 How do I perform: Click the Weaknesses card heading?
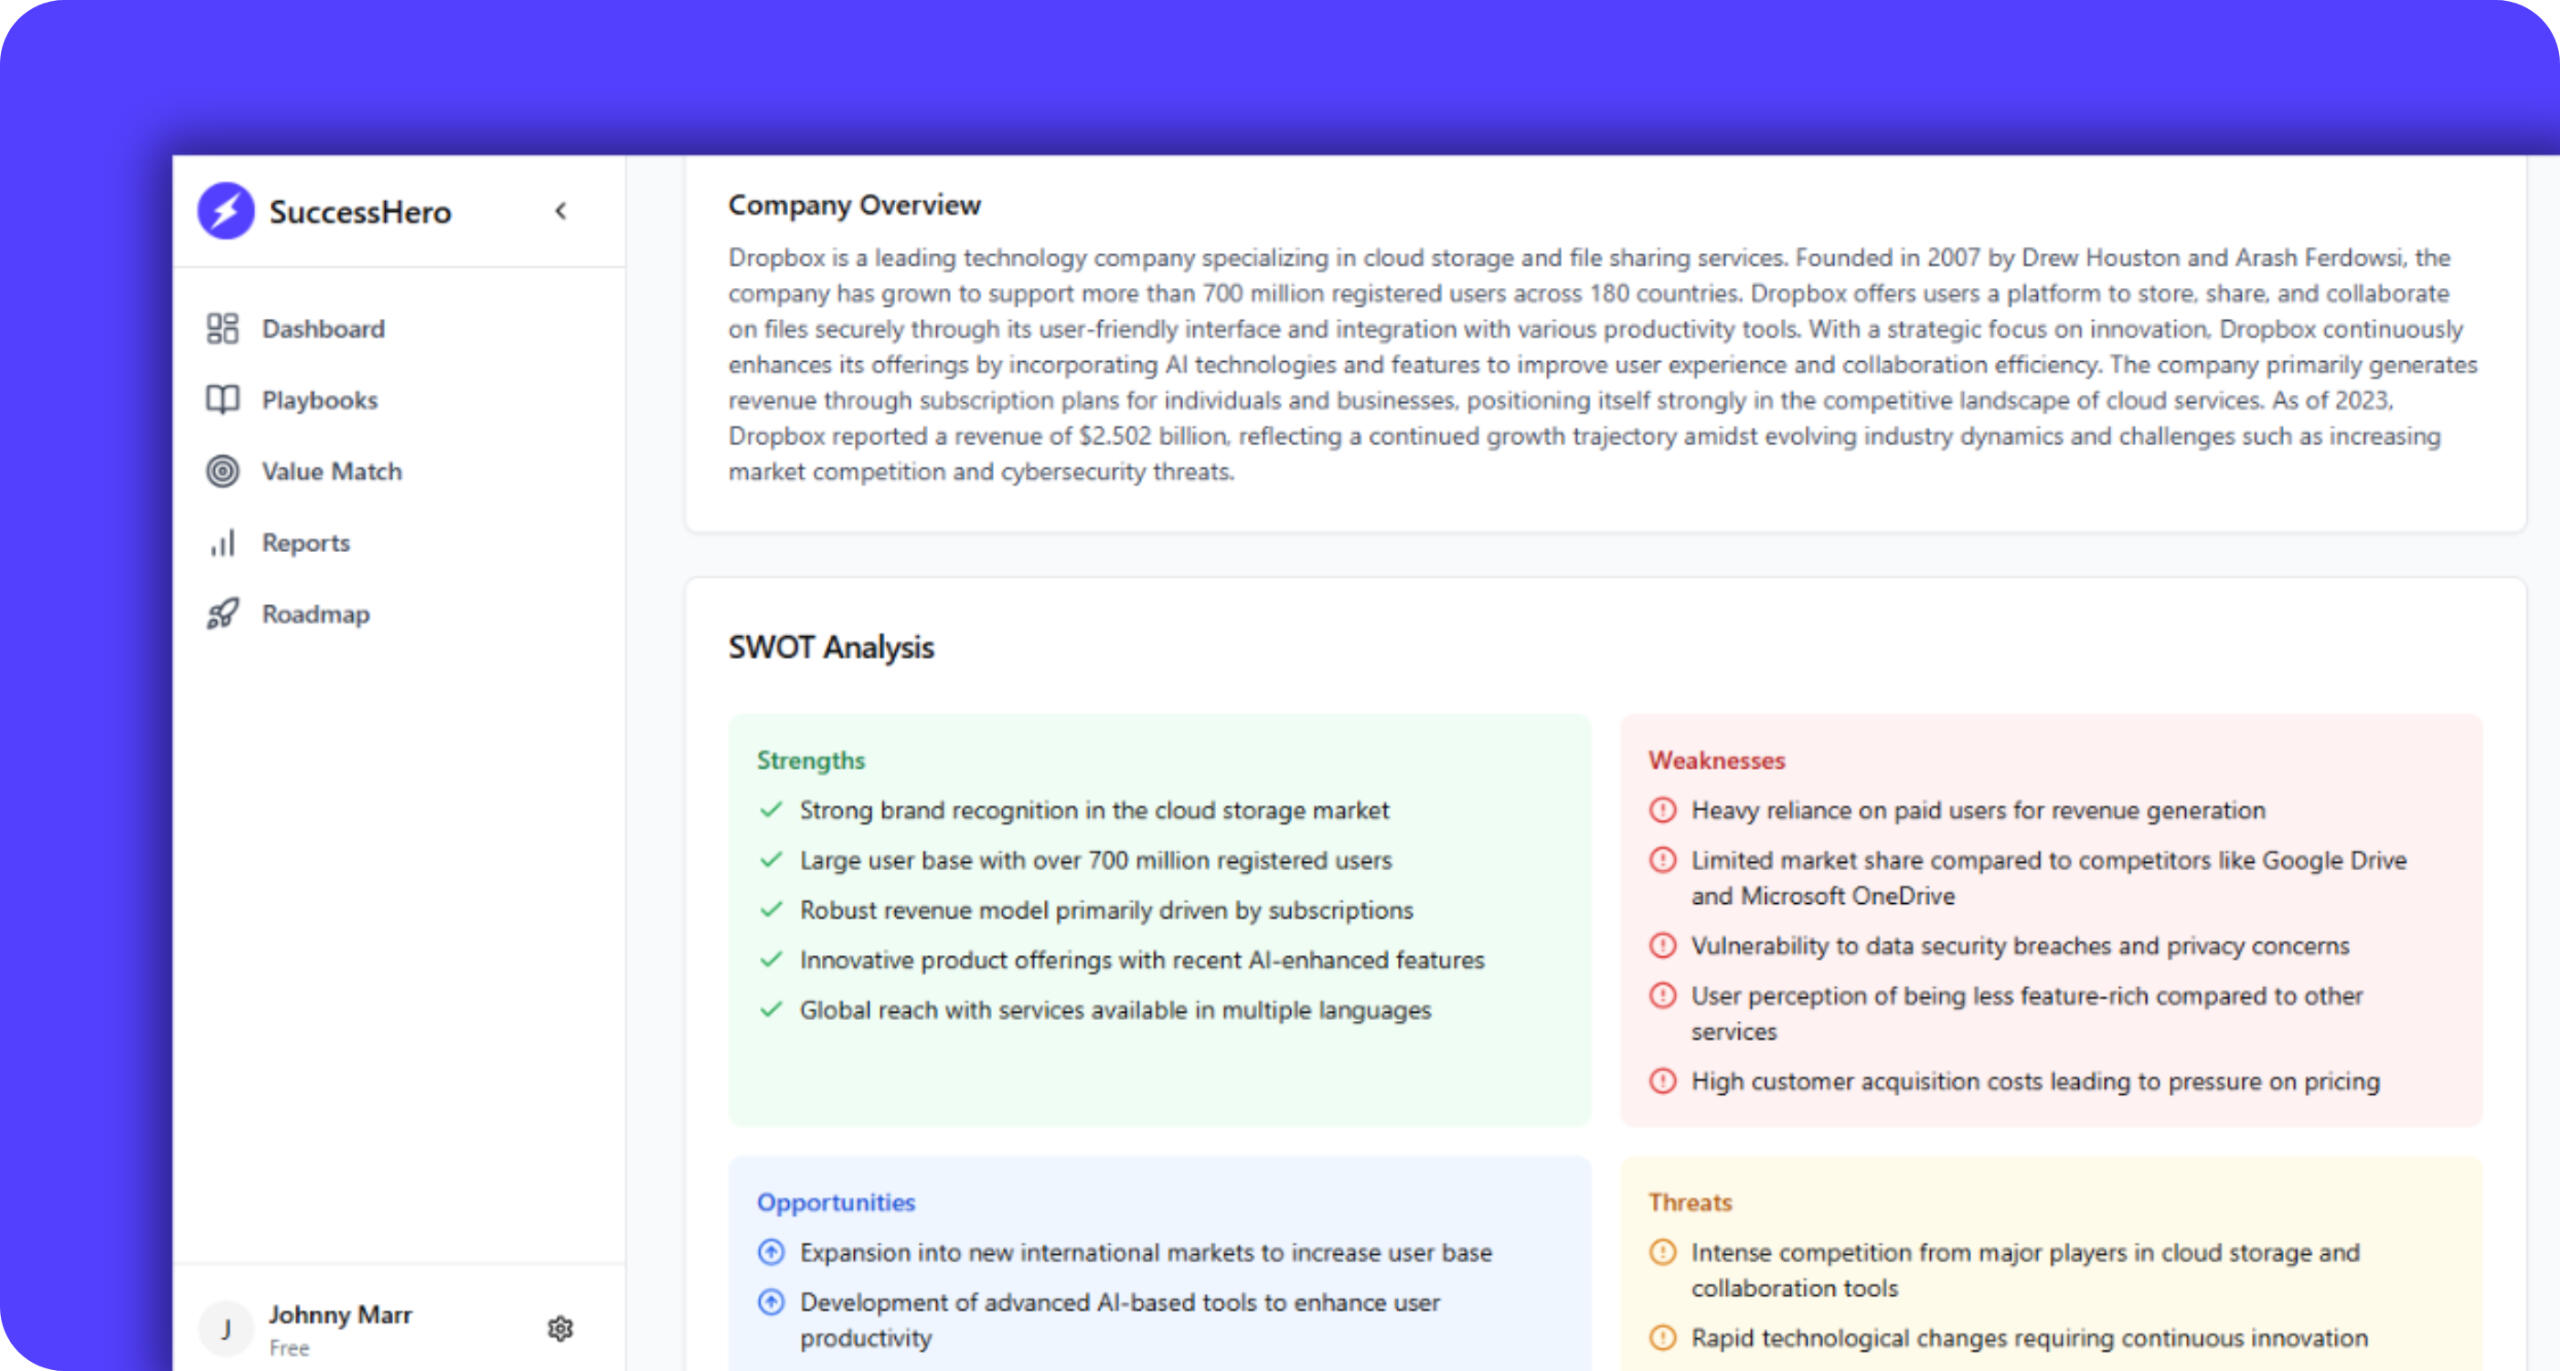click(1716, 760)
